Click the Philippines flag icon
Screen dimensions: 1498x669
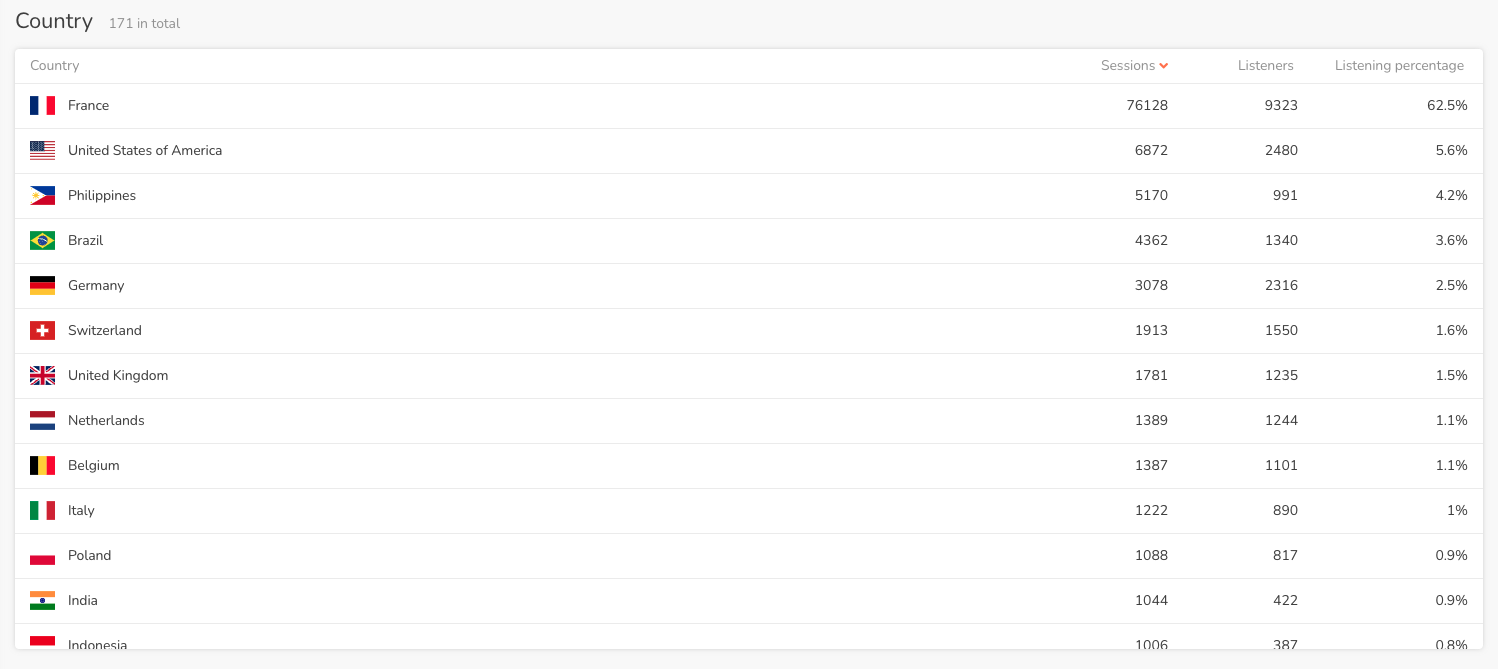(x=42, y=195)
